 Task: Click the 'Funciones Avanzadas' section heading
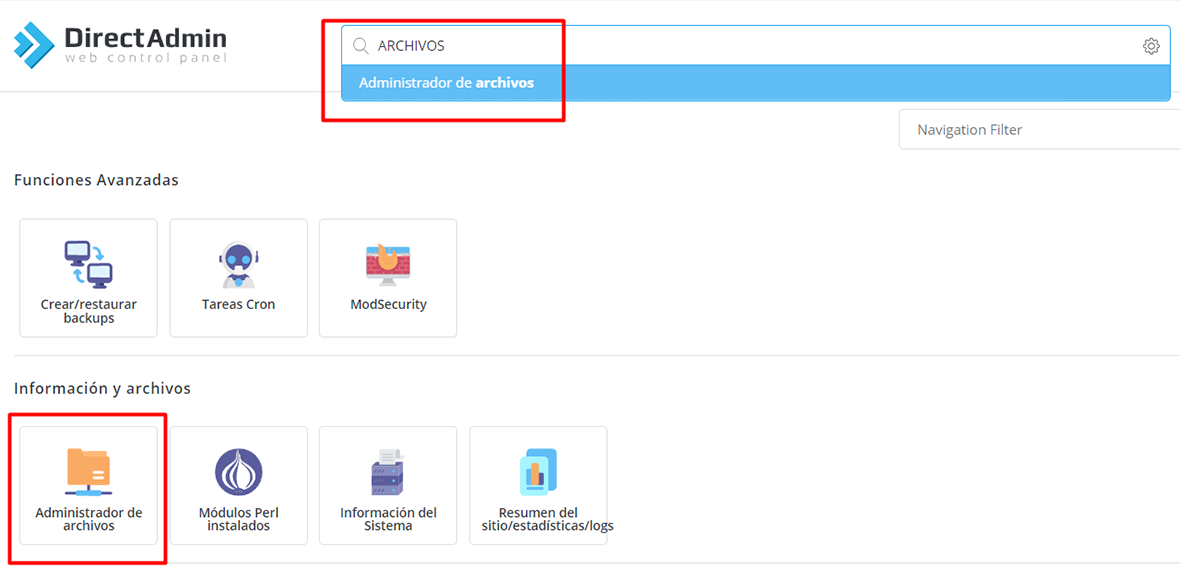coord(96,181)
